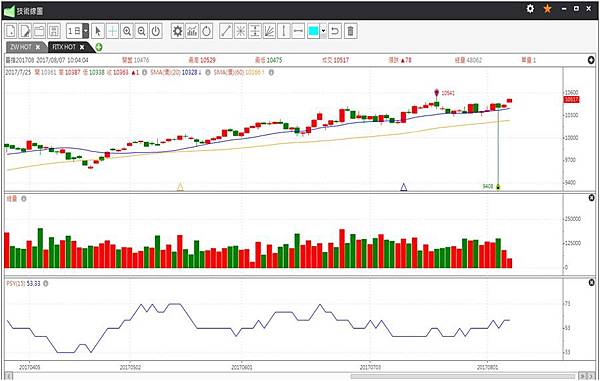Select the horizontal retracement lines tool

[x=255, y=31]
